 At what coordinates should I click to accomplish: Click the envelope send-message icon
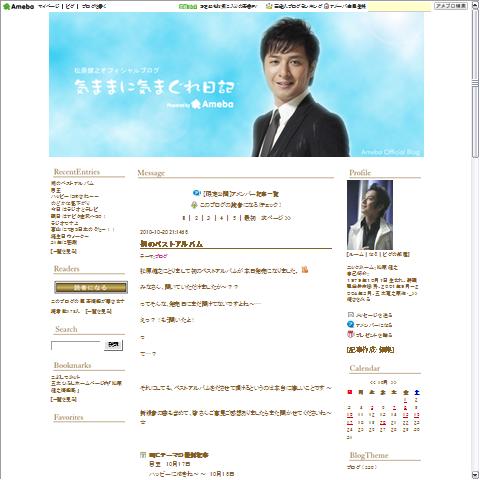point(350,314)
